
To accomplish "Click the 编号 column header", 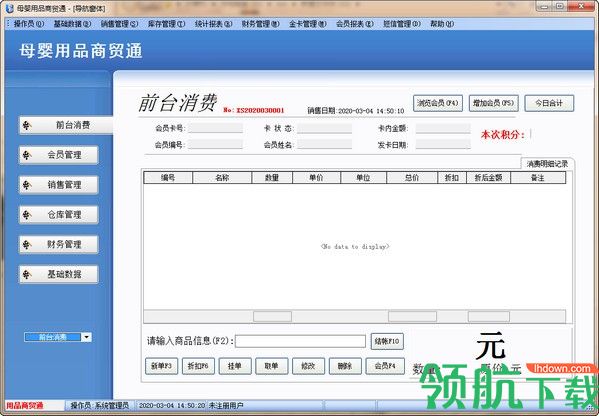I will click(x=168, y=178).
